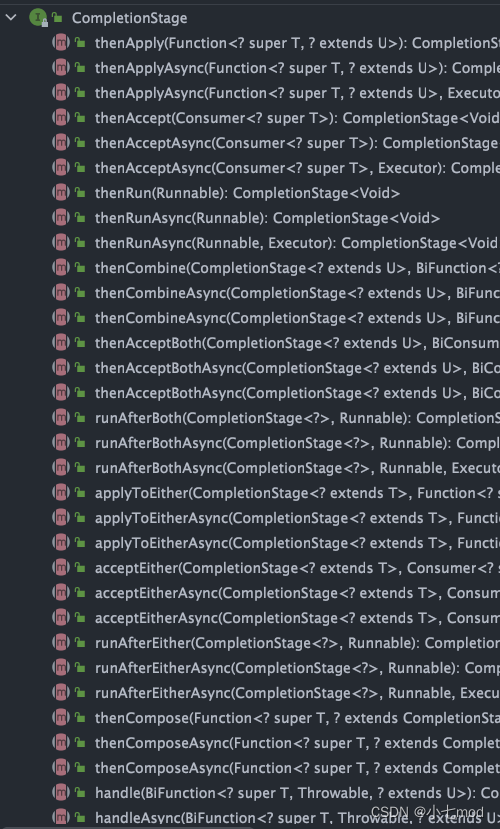Viewport: 500px width, 829px height.
Task: Click method icon next to thenCompose
Action: pyautogui.click(x=61, y=718)
